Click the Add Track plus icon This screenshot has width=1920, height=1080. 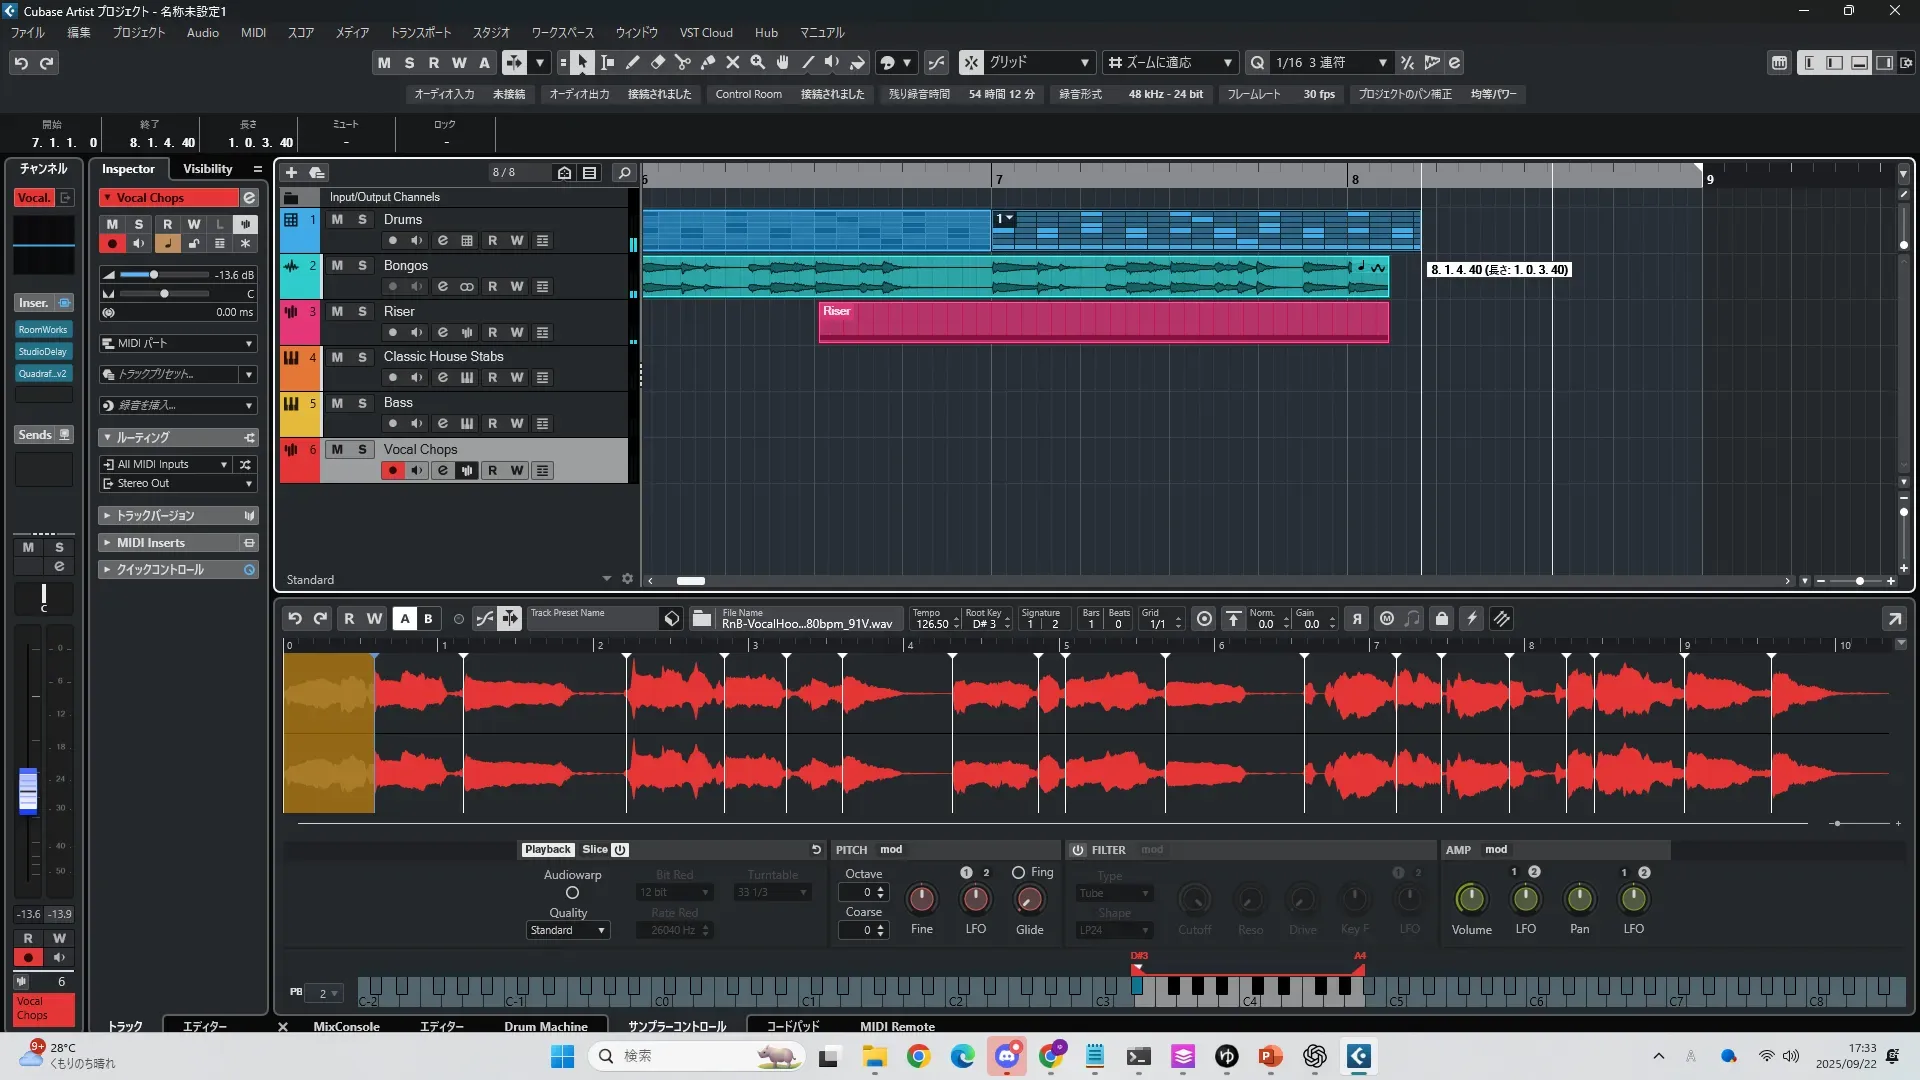(x=291, y=173)
